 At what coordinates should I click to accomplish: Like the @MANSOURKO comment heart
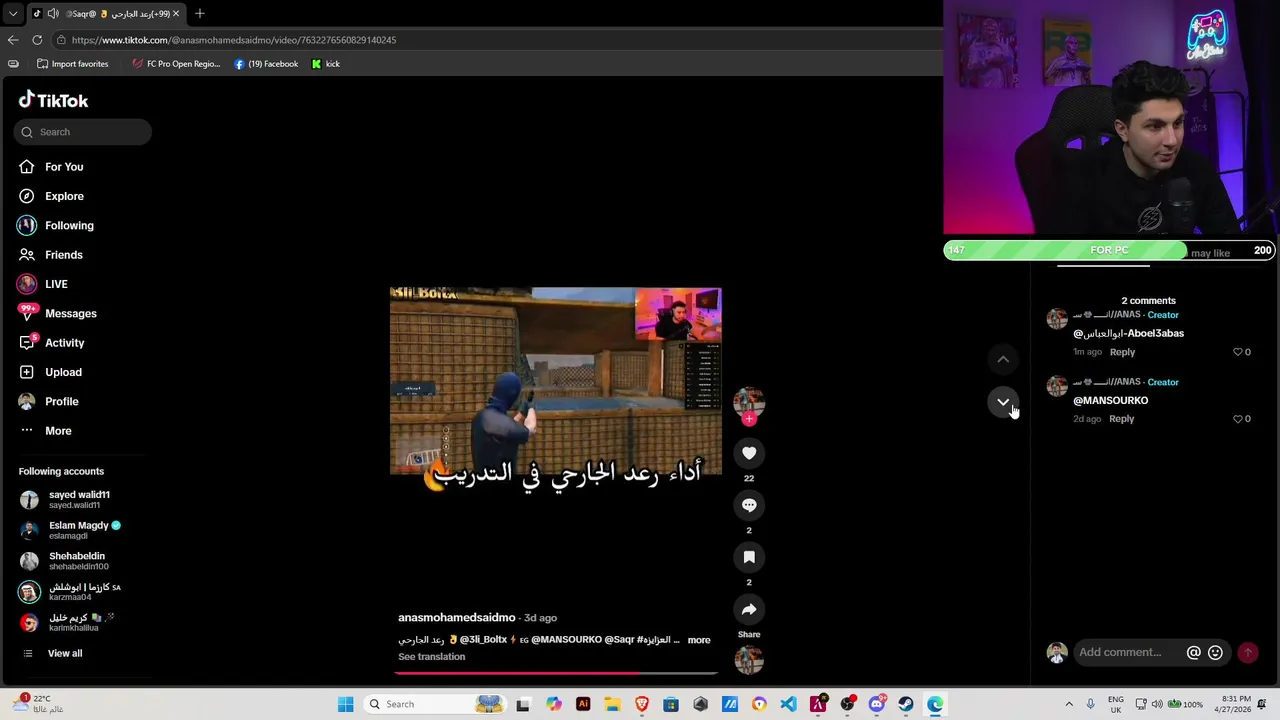(1237, 419)
